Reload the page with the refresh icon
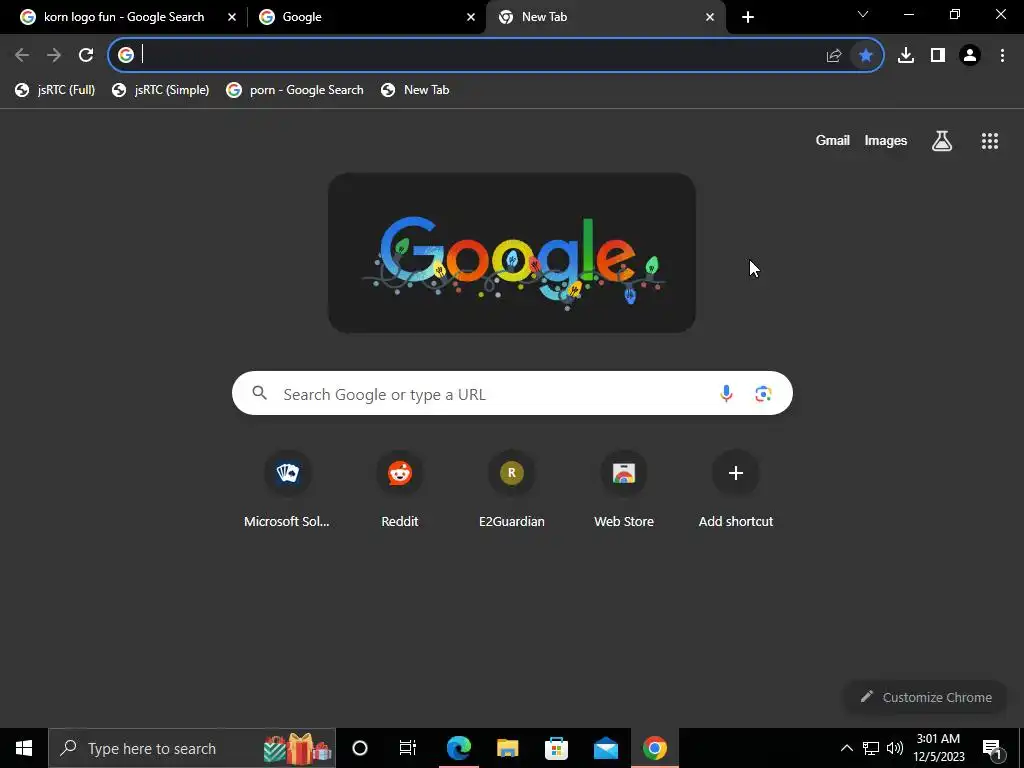Viewport: 1024px width, 768px height. click(86, 56)
